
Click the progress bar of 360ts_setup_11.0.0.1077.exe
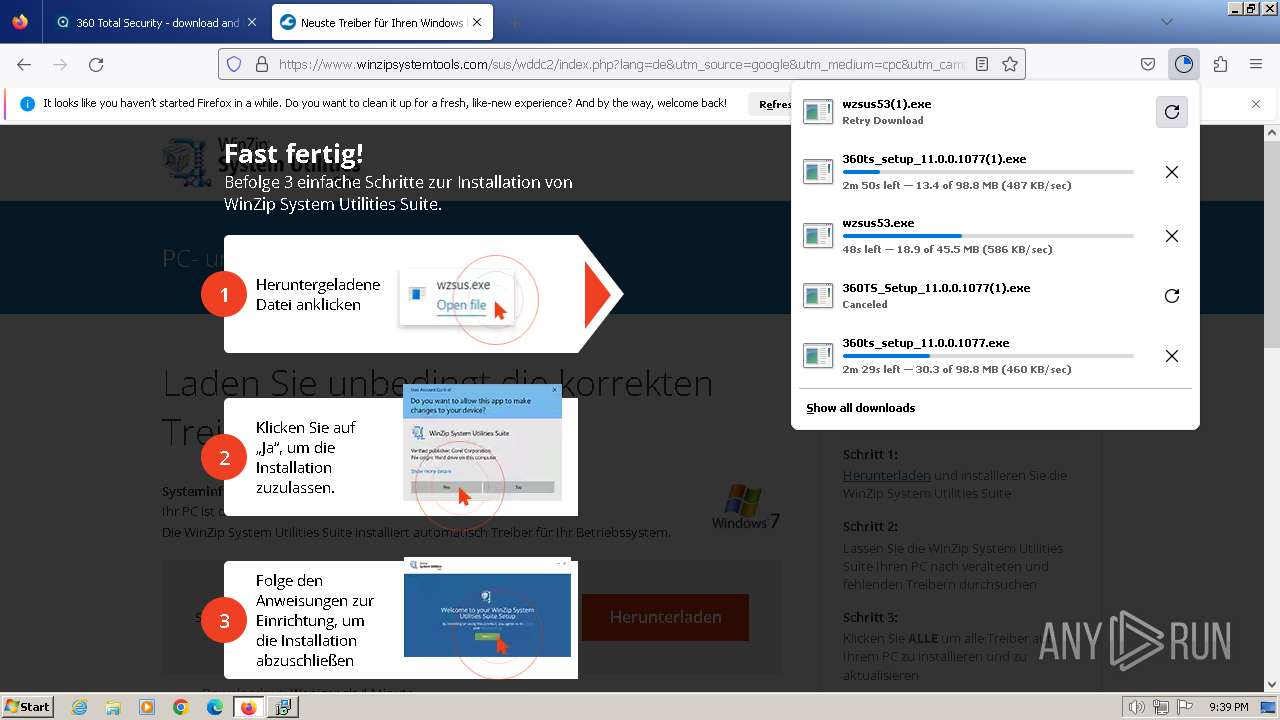[988, 356]
